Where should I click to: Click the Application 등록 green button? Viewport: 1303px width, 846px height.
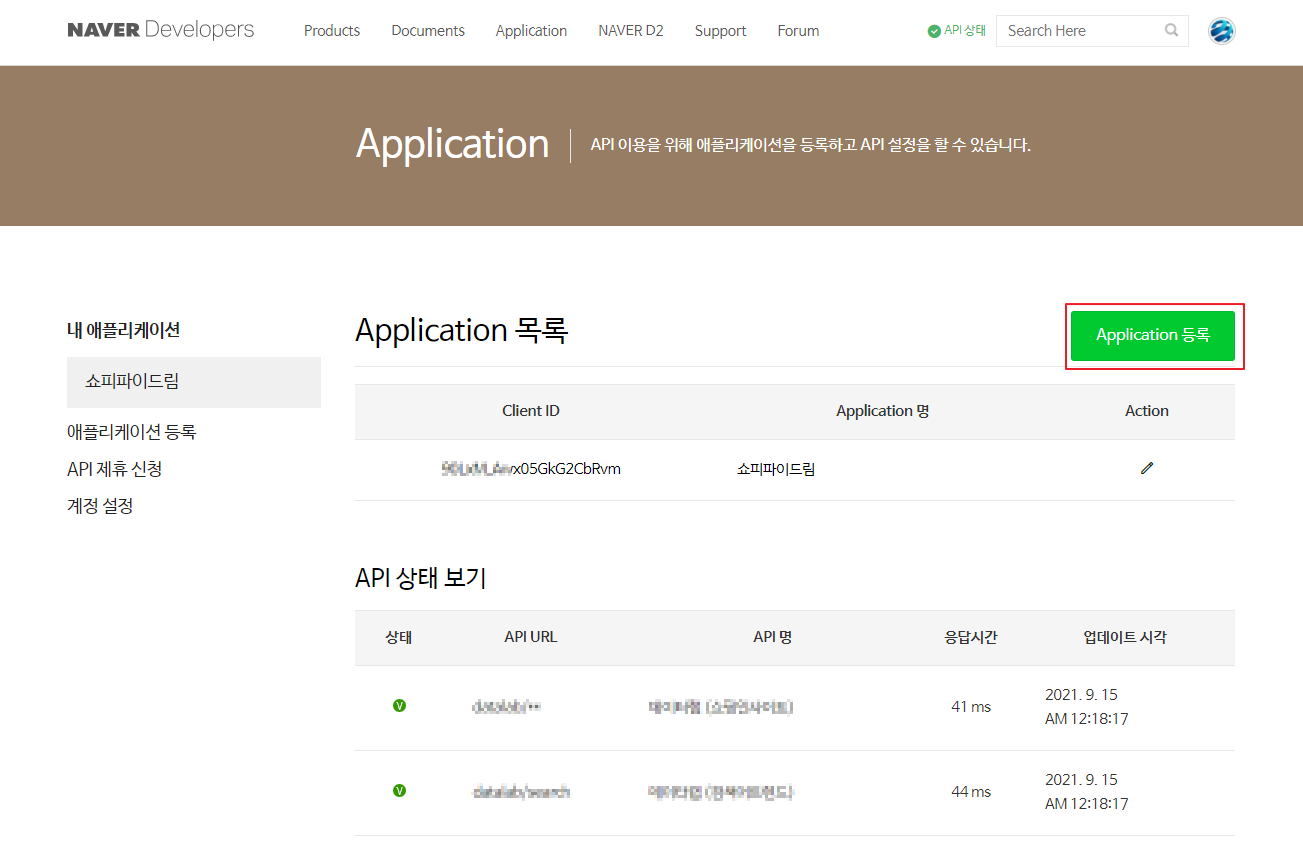point(1153,336)
